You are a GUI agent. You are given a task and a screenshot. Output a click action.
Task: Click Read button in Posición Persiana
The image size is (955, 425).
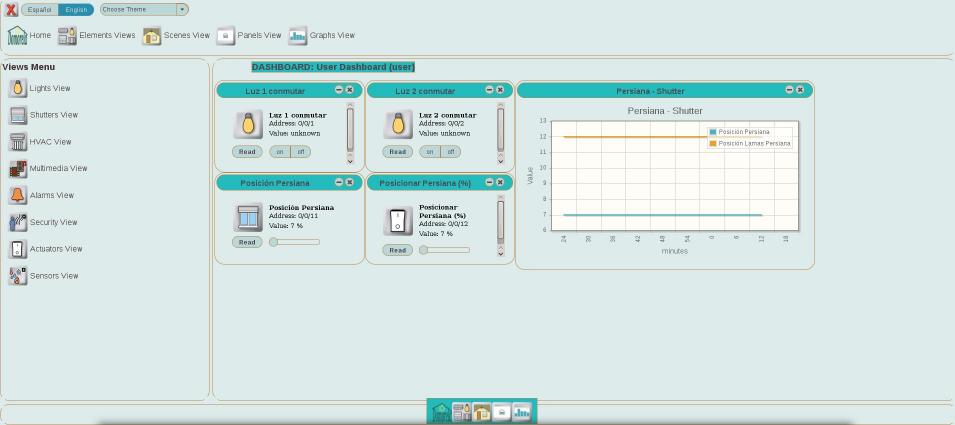(247, 242)
